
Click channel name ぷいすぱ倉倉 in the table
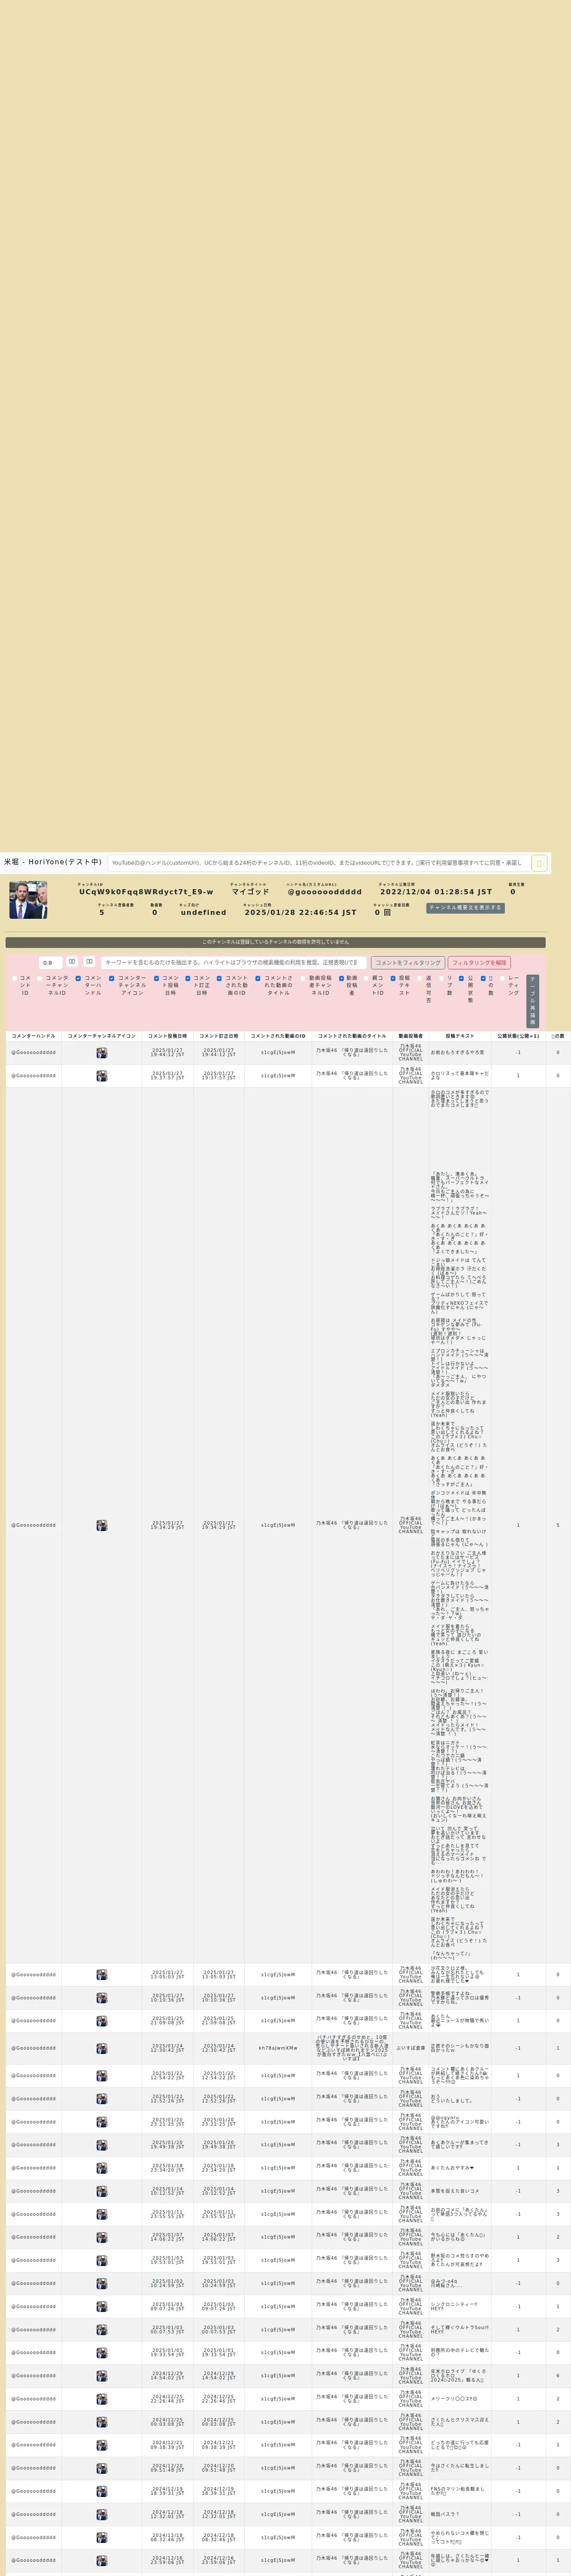pyautogui.click(x=411, y=2048)
